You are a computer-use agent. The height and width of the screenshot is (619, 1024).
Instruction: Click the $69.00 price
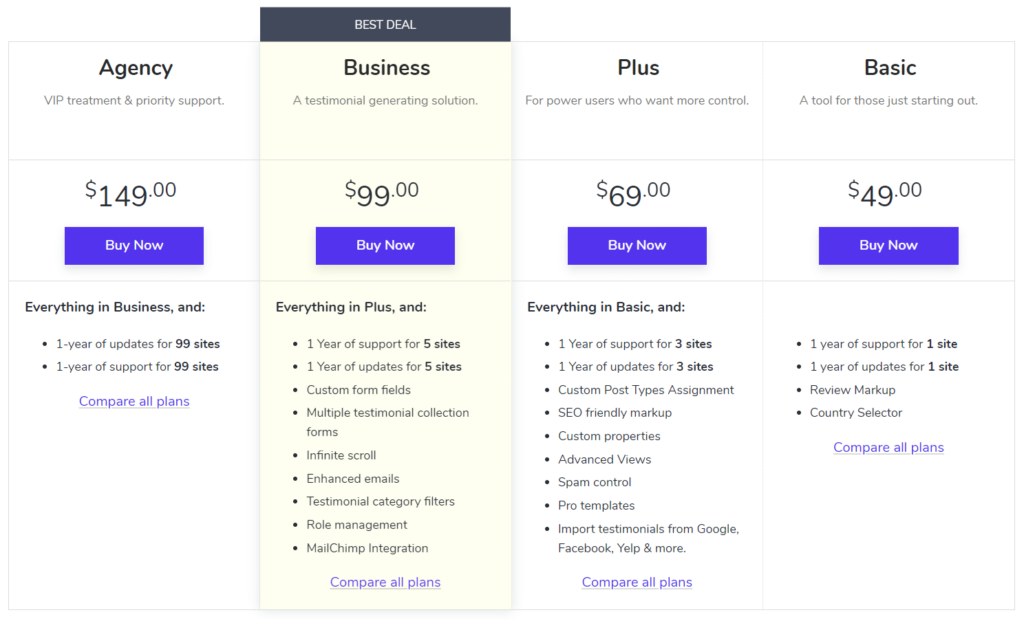(633, 193)
